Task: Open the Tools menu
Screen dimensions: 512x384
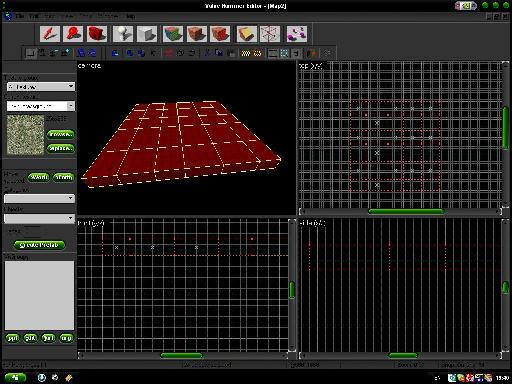Action: [86, 16]
